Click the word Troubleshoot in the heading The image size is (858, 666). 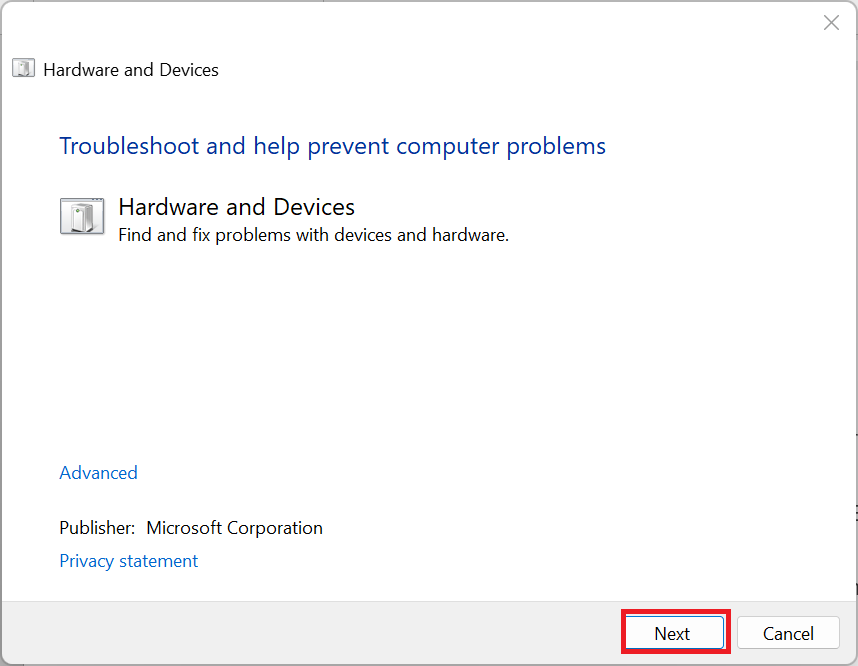click(x=129, y=146)
